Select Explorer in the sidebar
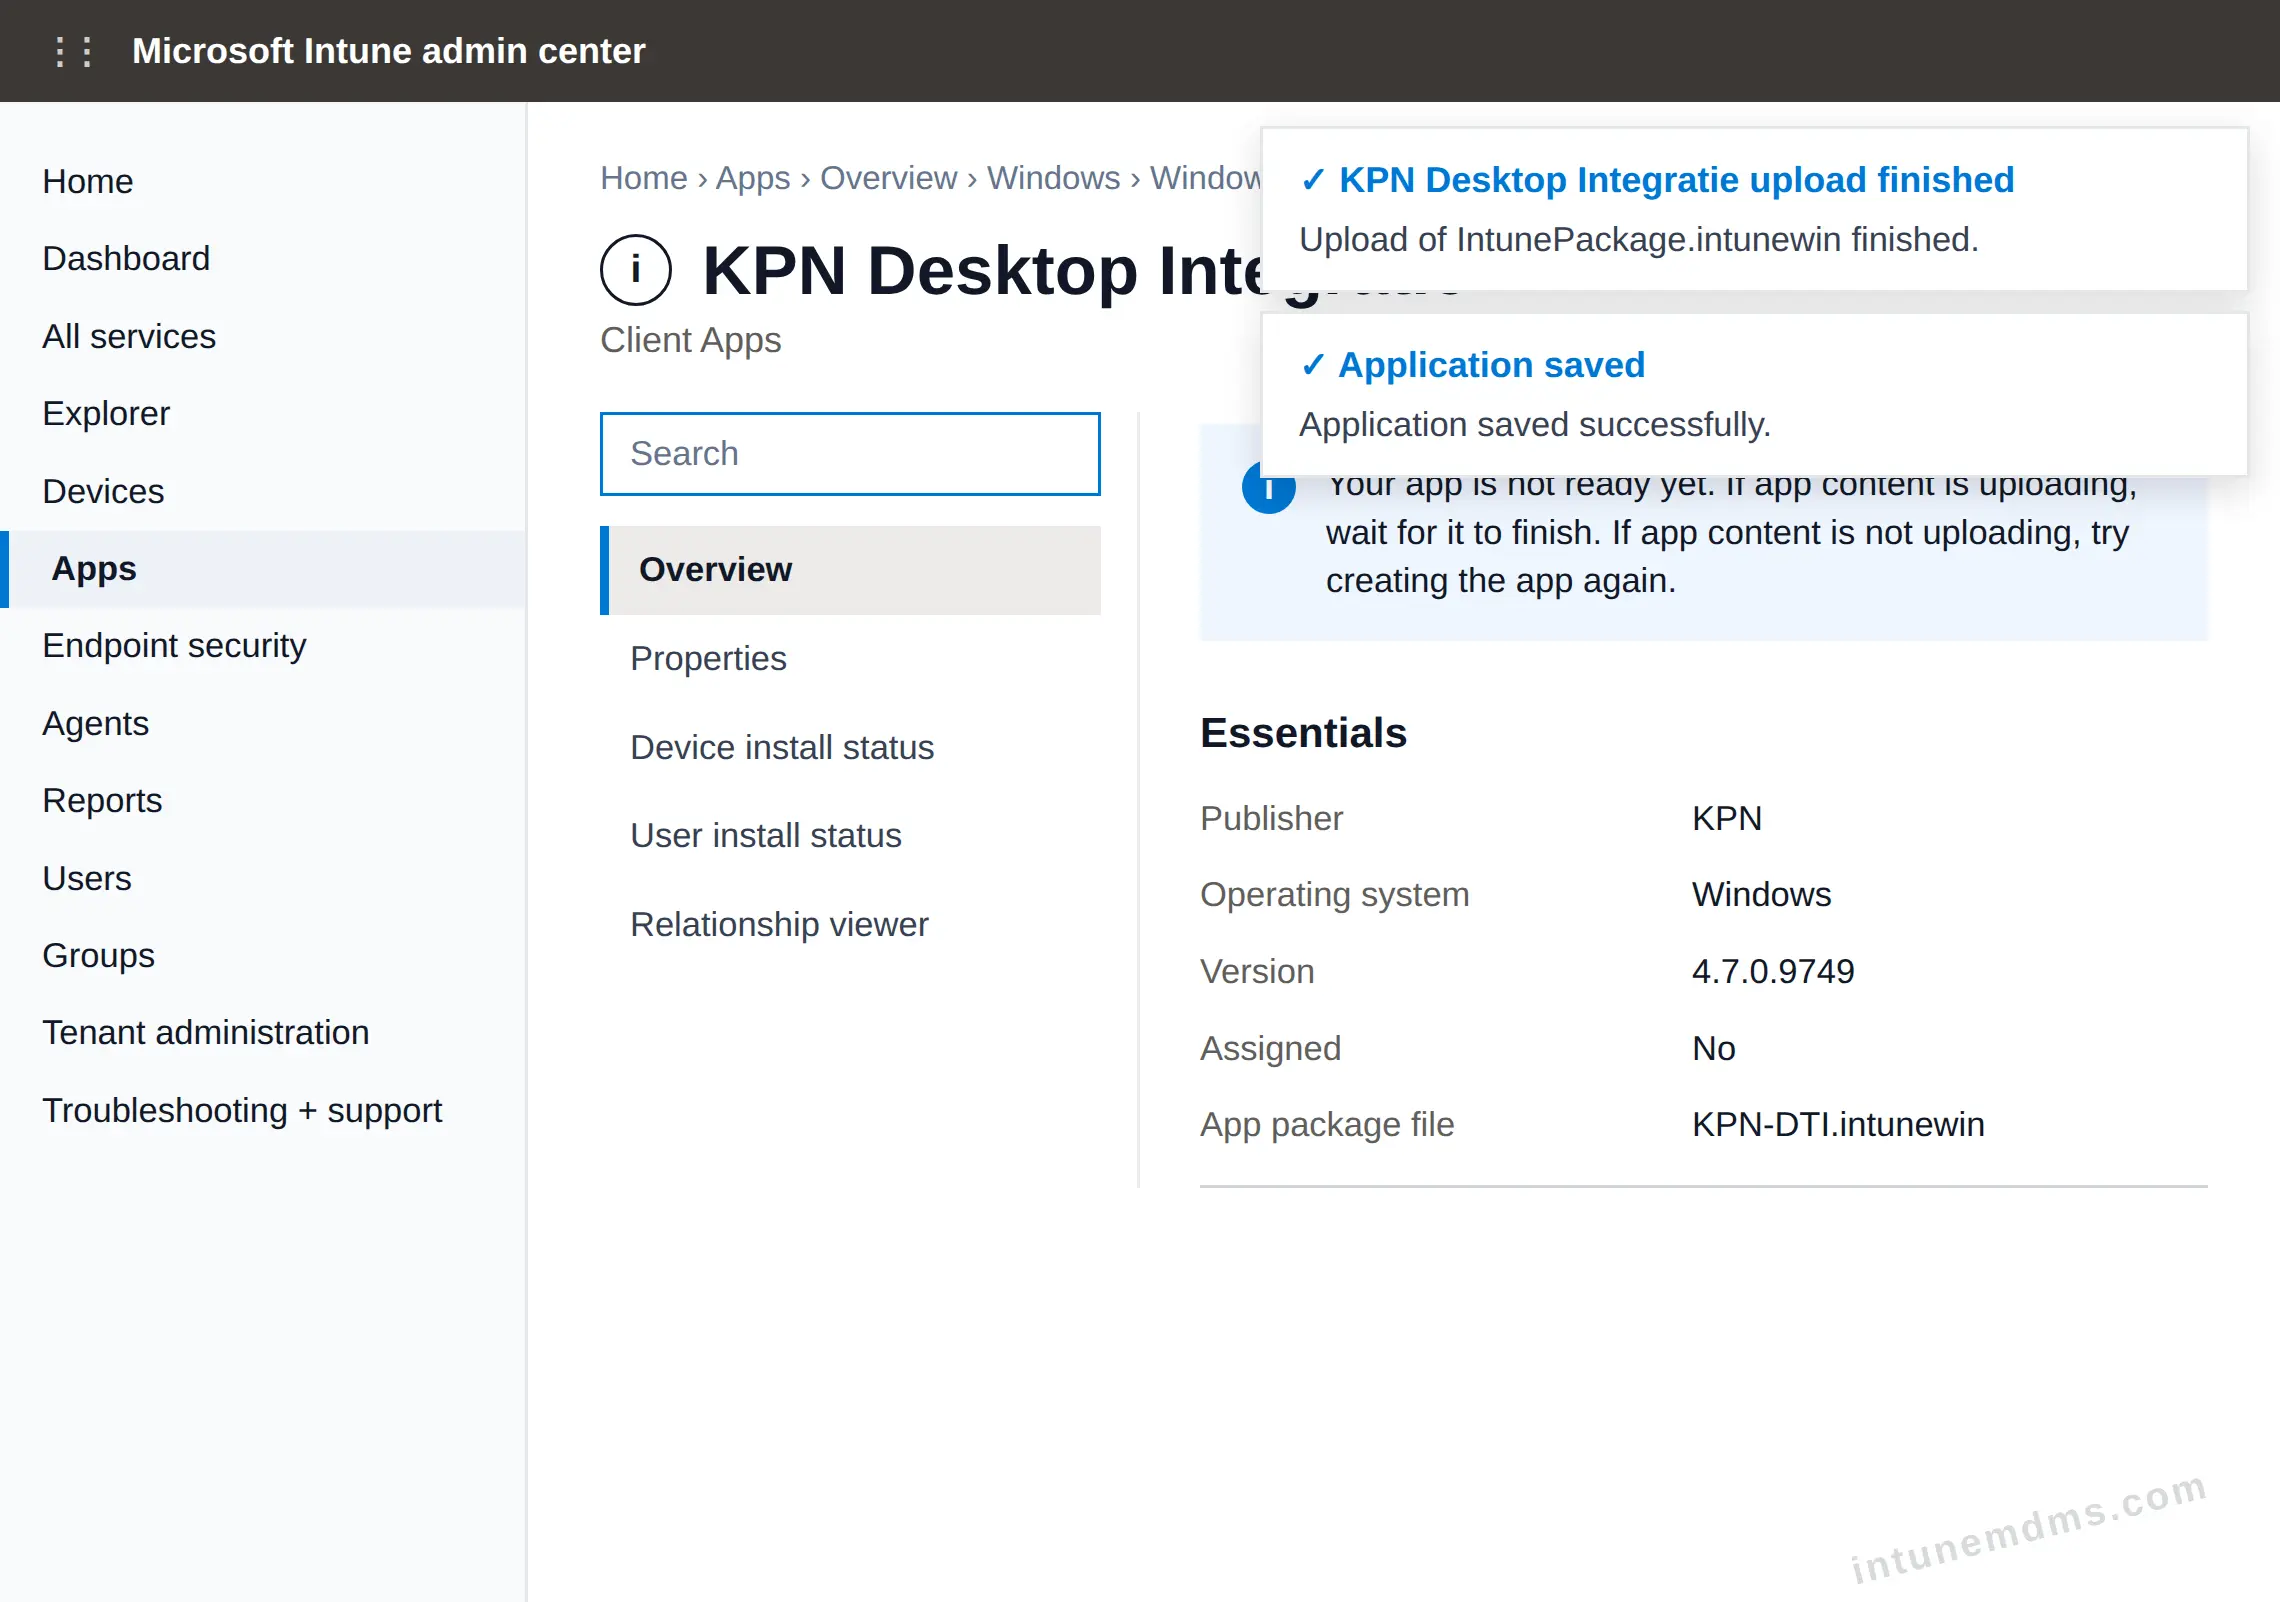 tap(264, 414)
